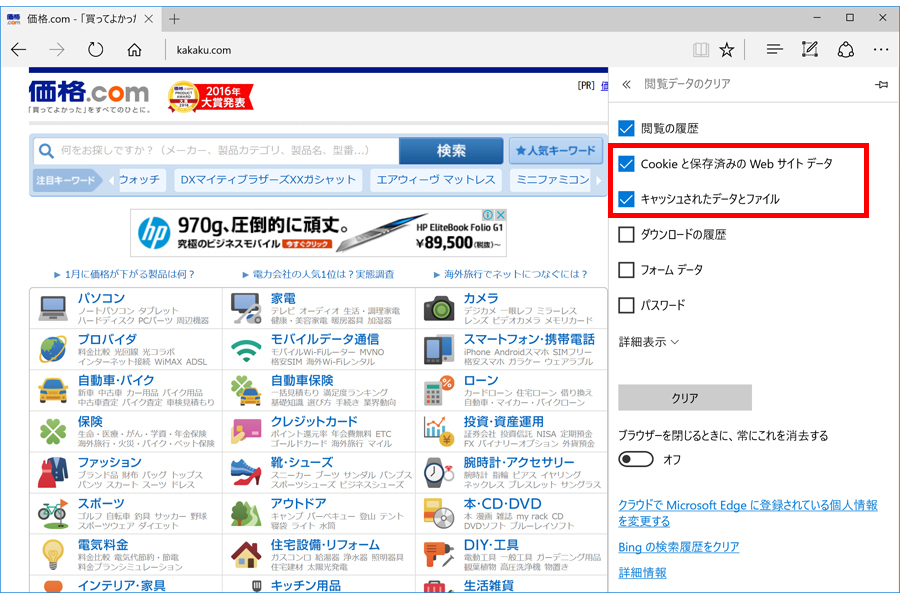Close the 価格.com tab

pyautogui.click(x=148, y=19)
